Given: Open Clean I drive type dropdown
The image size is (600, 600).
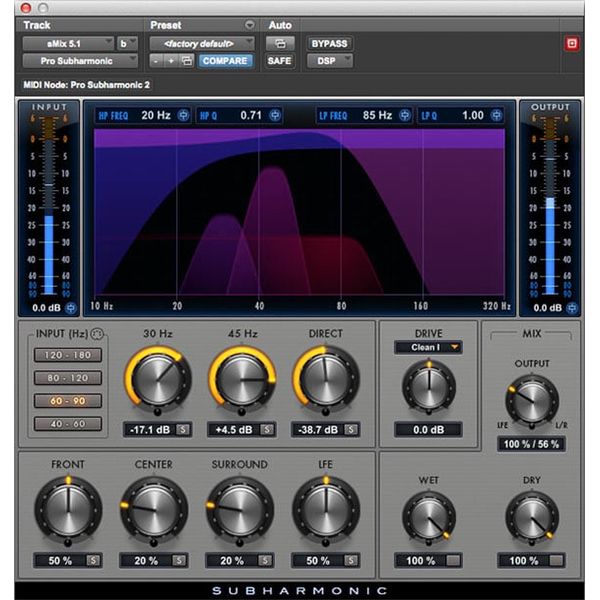Looking at the screenshot, I should tap(428, 347).
